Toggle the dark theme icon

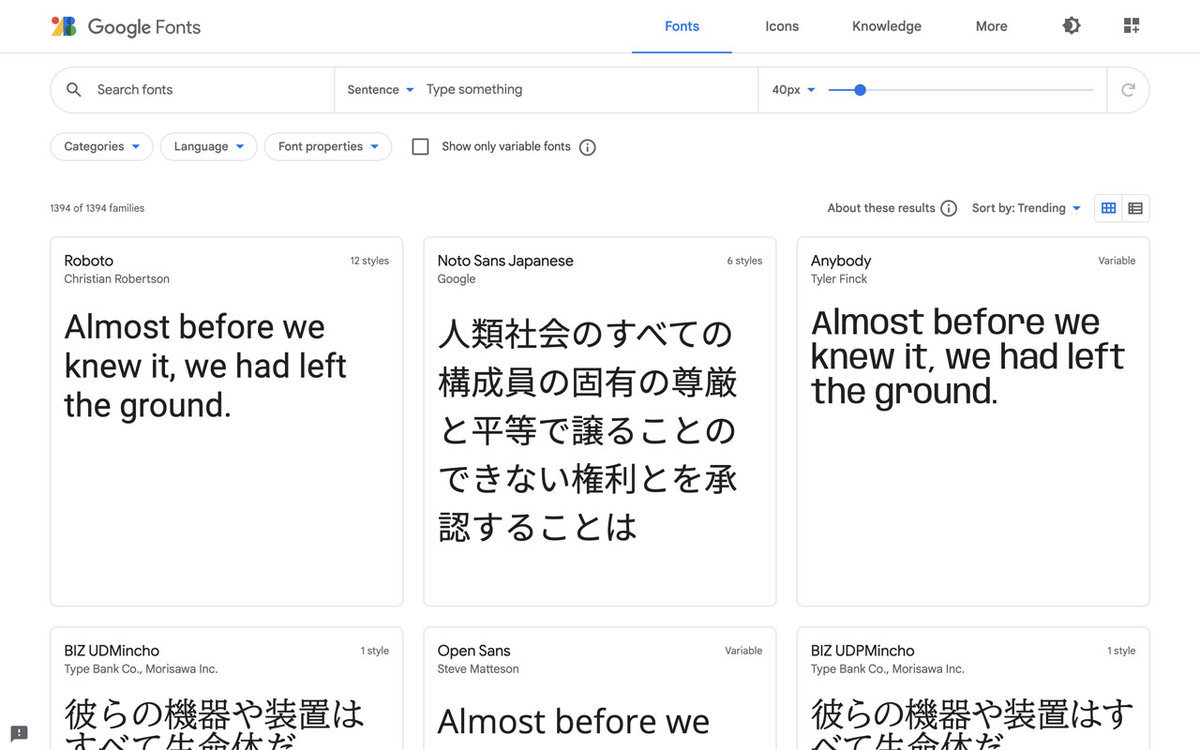(x=1071, y=26)
